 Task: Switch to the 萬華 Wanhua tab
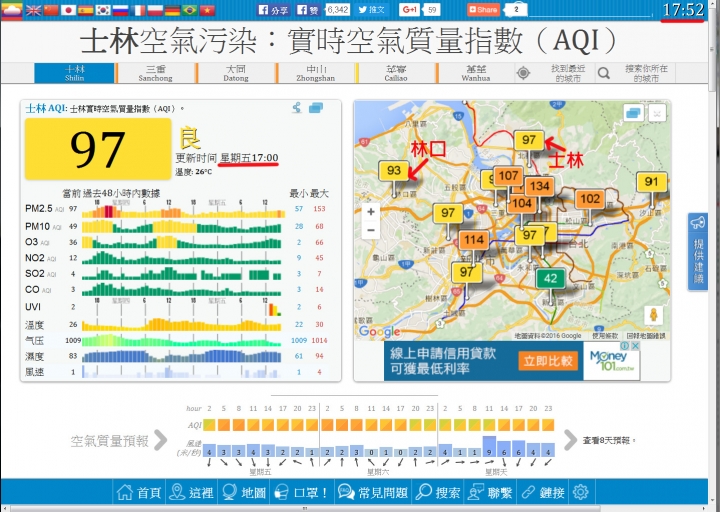tap(476, 73)
